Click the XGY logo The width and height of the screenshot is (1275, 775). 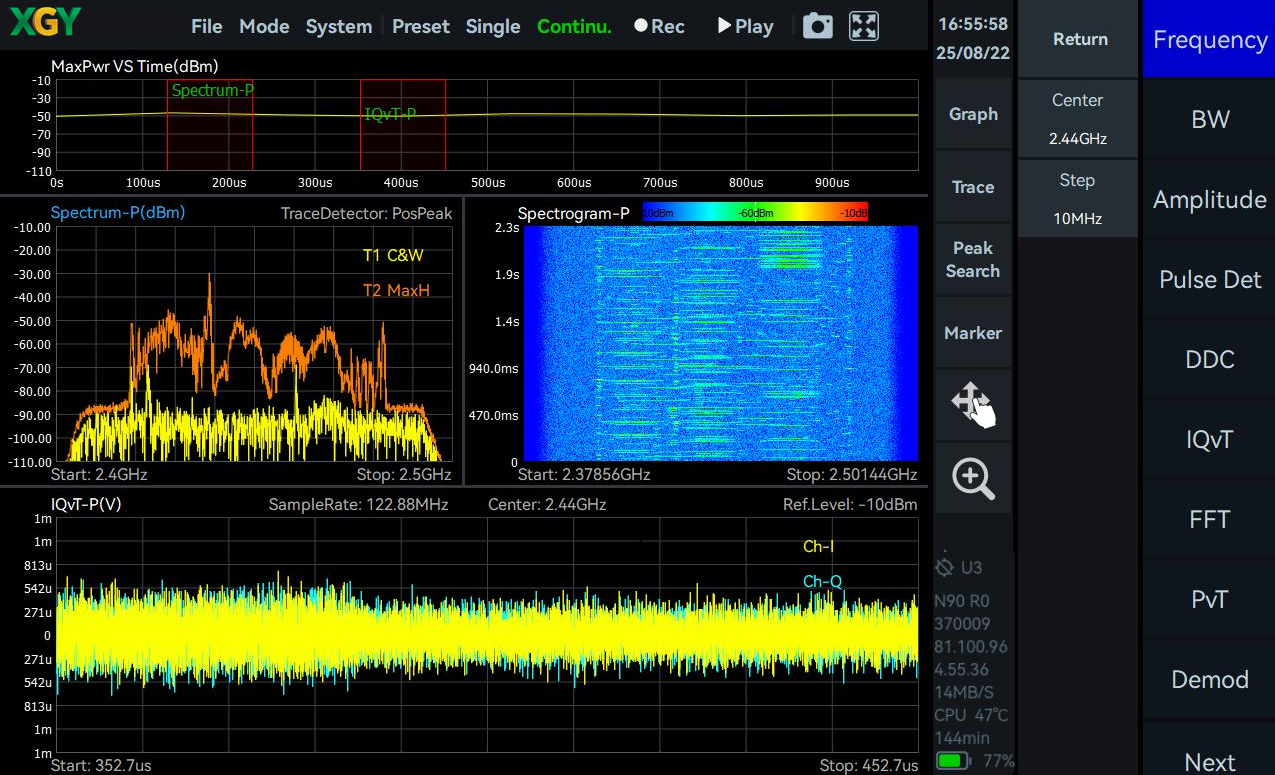point(46,22)
